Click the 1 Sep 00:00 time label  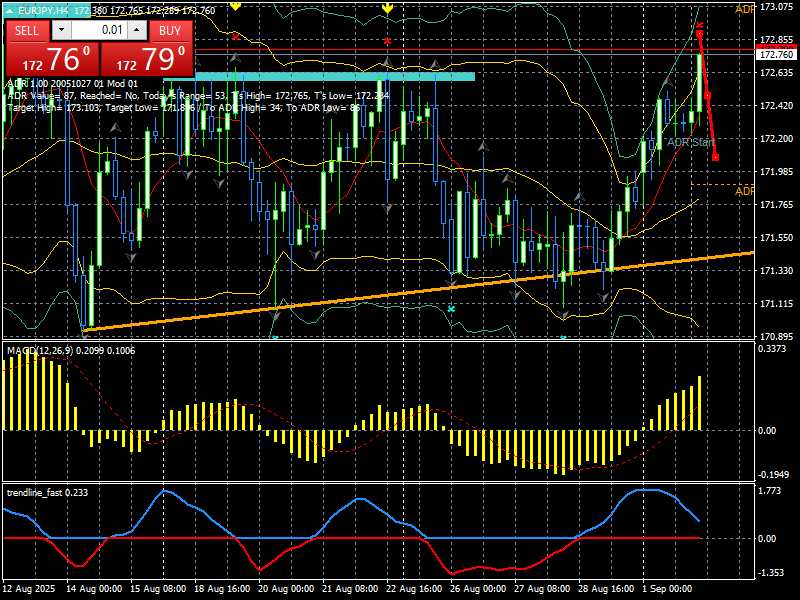coord(667,588)
